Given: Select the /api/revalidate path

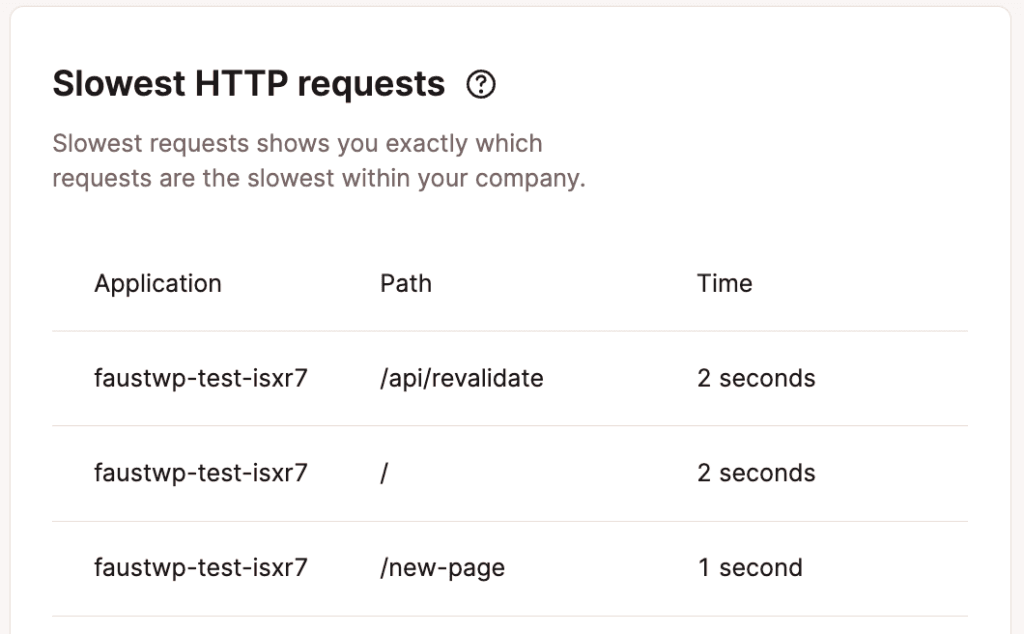Looking at the screenshot, I should point(461,378).
